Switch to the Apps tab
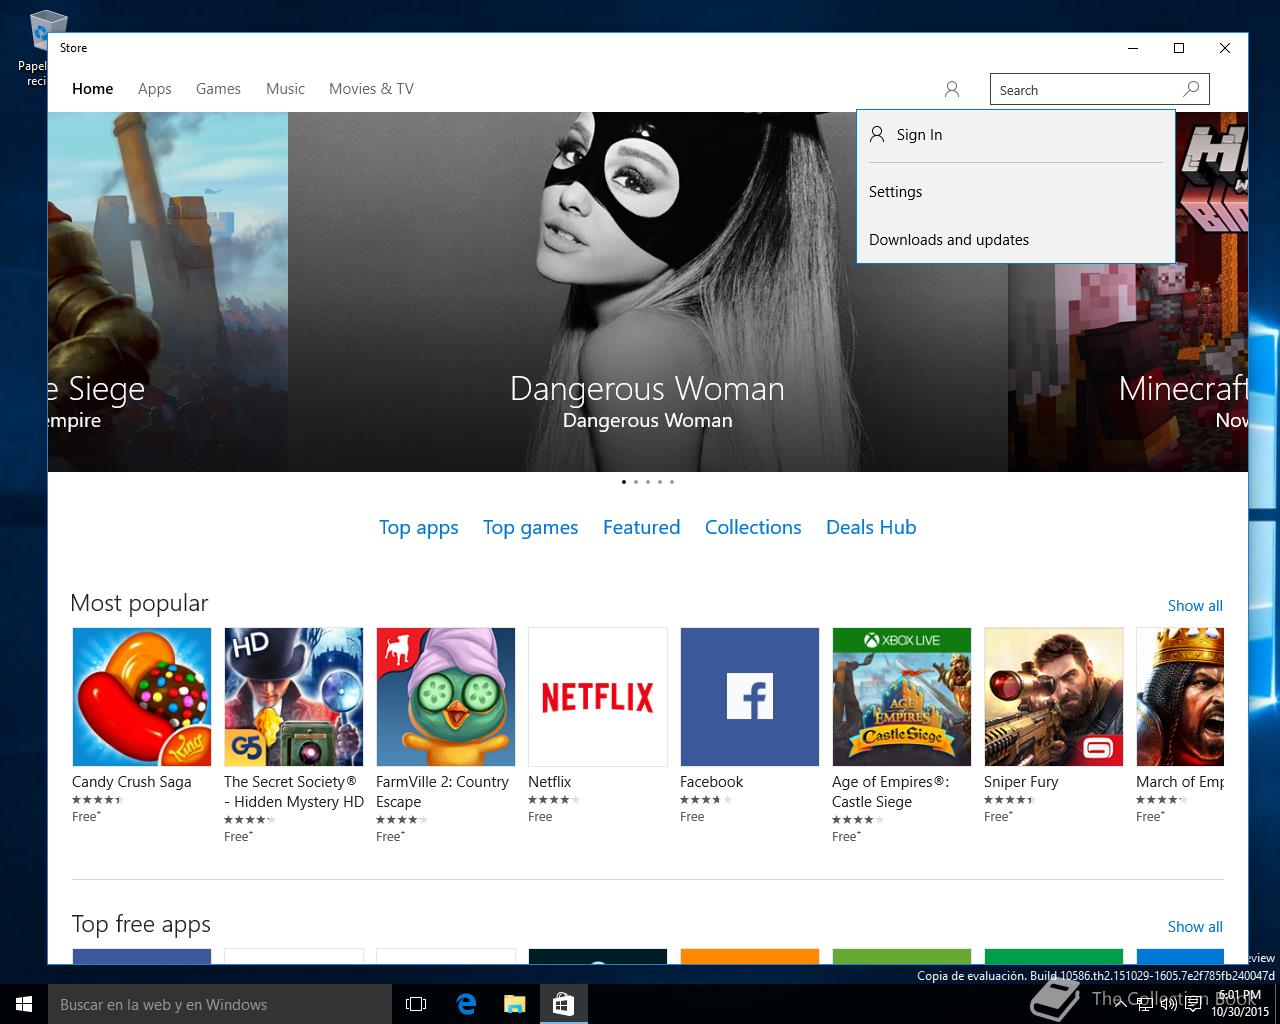The height and width of the screenshot is (1024, 1280). coord(155,89)
